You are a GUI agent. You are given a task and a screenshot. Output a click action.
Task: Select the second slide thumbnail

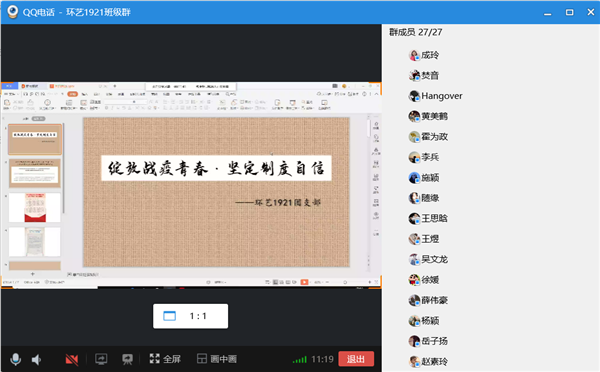(35, 173)
